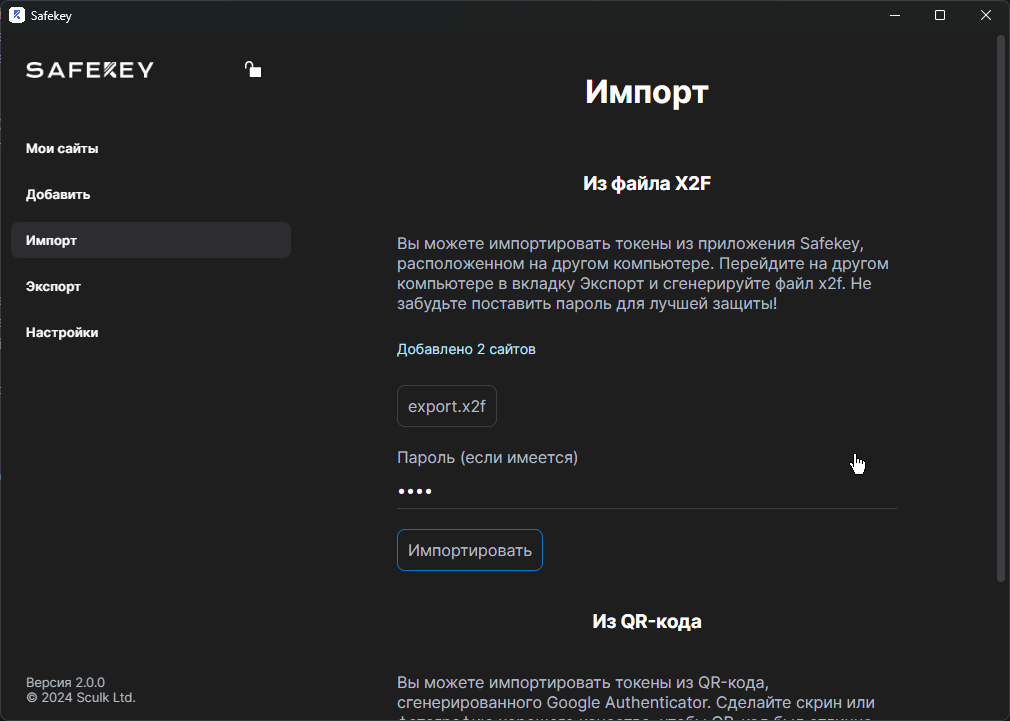Click the export.x2f file chooser button
Screen dimensions: 1010x721
[x=446, y=406]
